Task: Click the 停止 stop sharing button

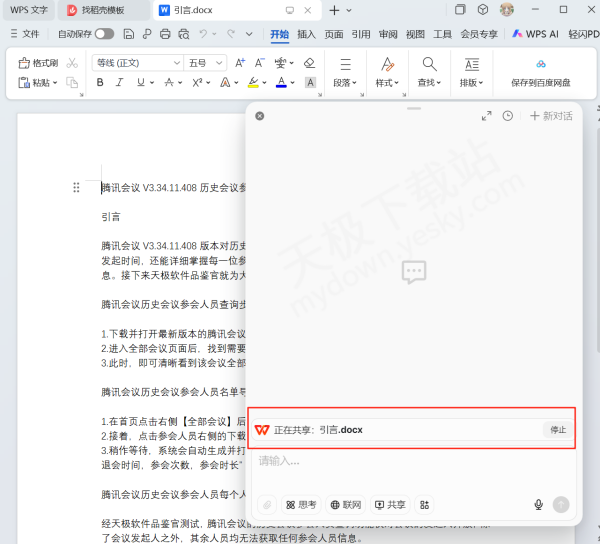Action: click(558, 430)
